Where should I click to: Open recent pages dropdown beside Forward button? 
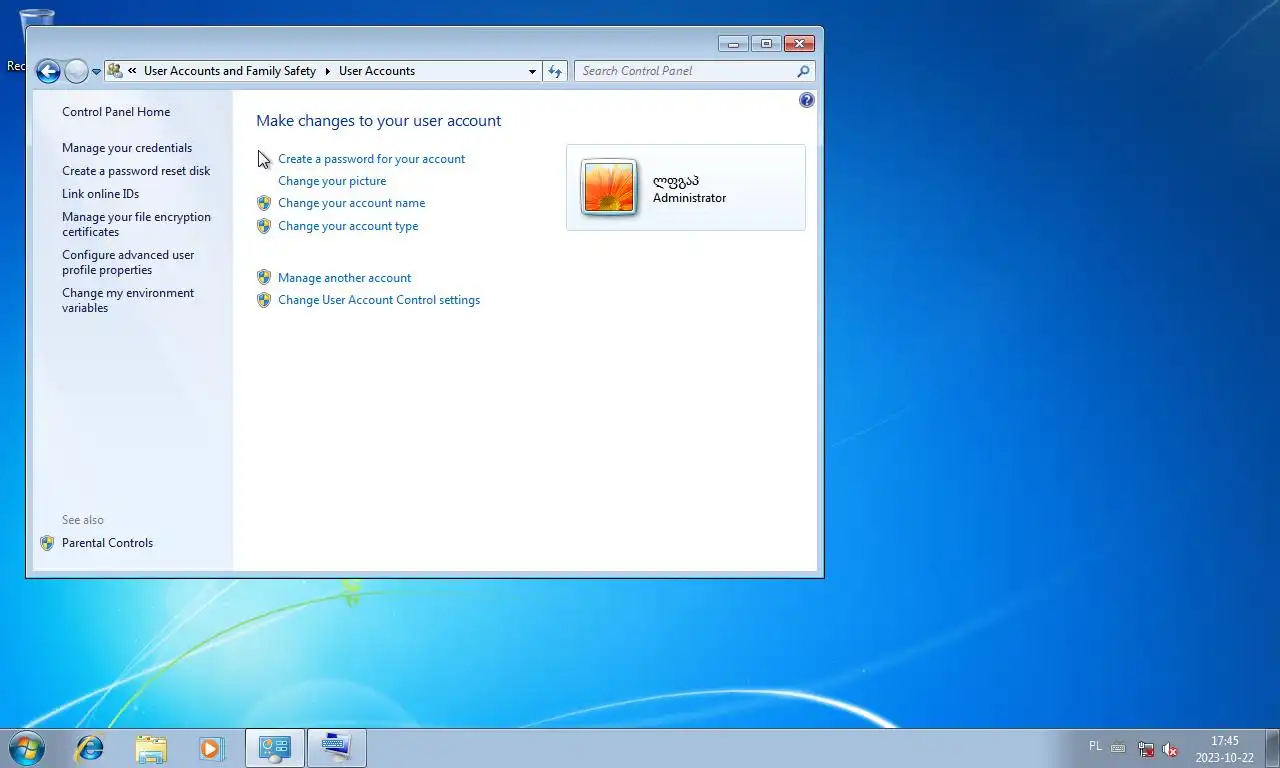pos(97,71)
